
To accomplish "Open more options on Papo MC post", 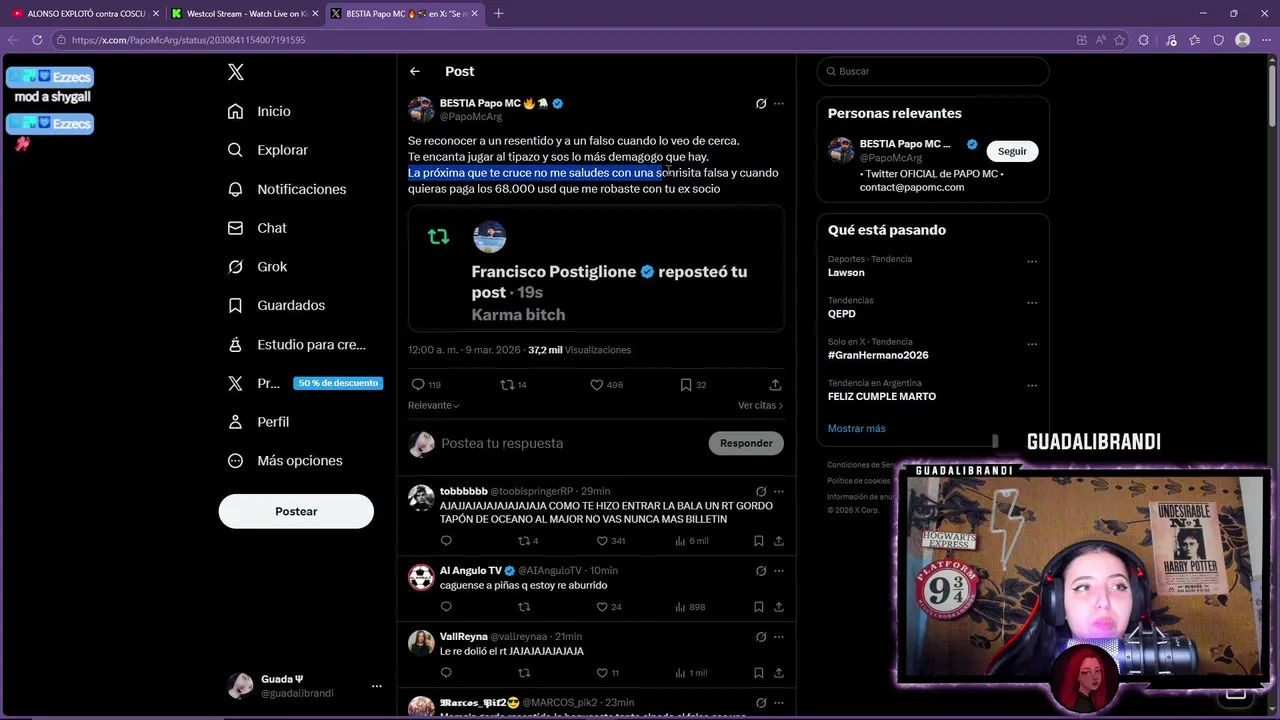I will [779, 103].
